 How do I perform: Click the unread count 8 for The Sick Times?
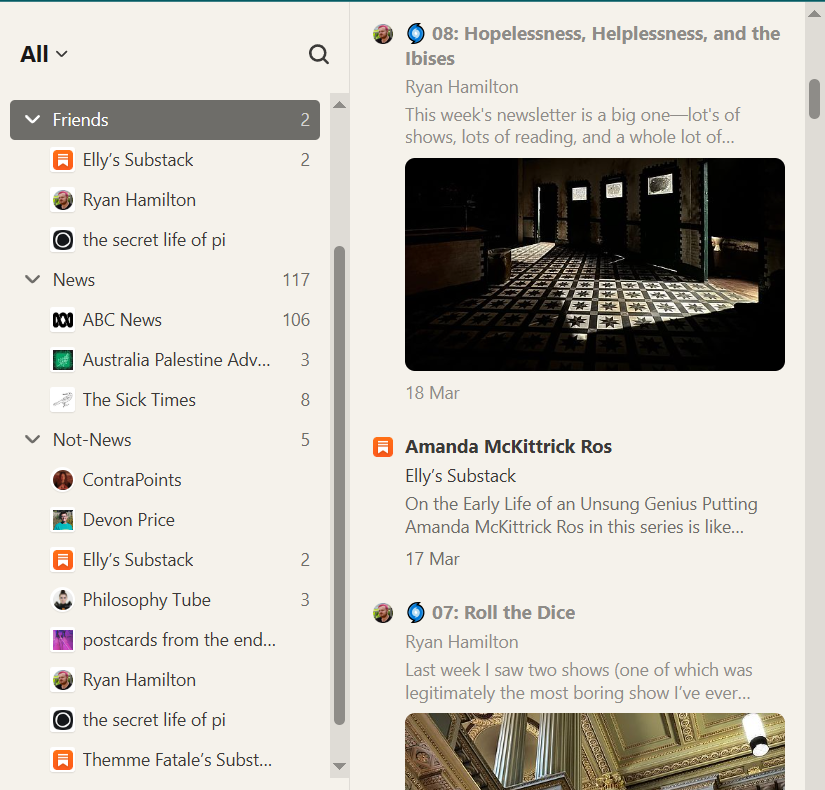tap(305, 400)
